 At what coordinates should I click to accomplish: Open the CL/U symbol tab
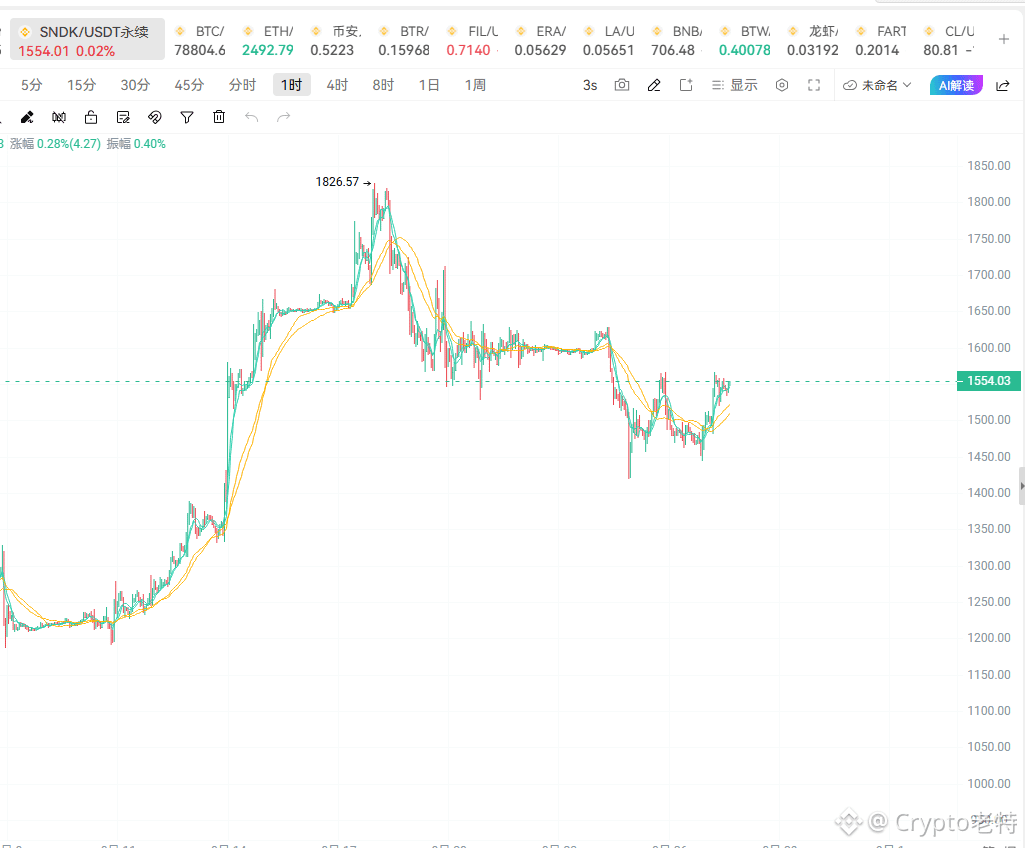point(949,40)
